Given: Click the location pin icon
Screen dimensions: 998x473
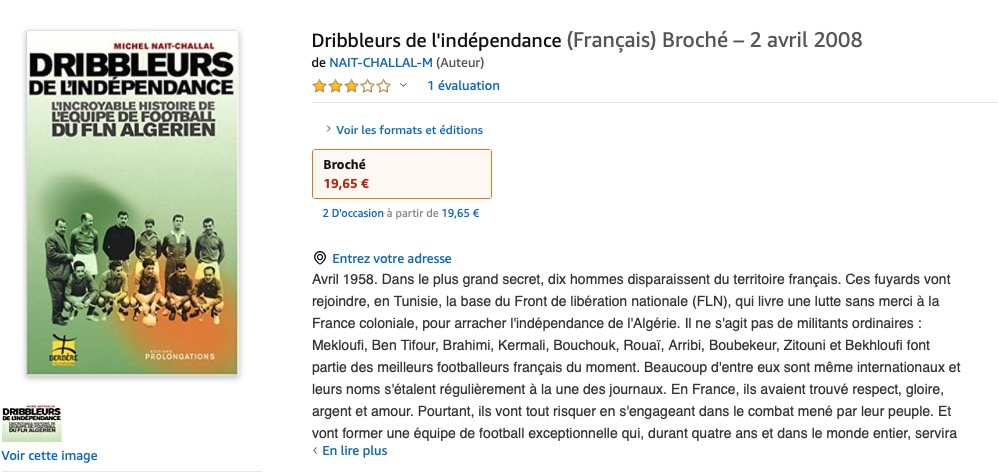Looking at the screenshot, I should coord(320,258).
